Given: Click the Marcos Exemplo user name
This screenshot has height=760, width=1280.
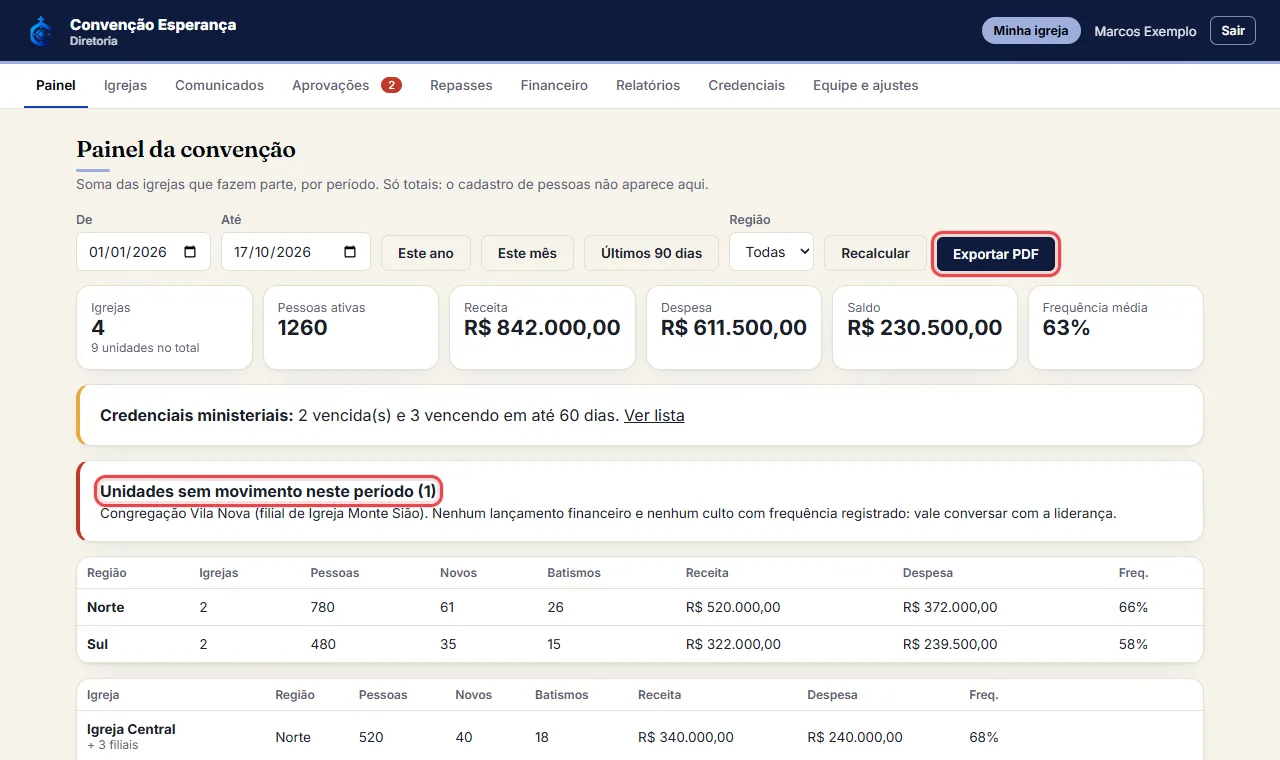Looking at the screenshot, I should click(x=1145, y=31).
